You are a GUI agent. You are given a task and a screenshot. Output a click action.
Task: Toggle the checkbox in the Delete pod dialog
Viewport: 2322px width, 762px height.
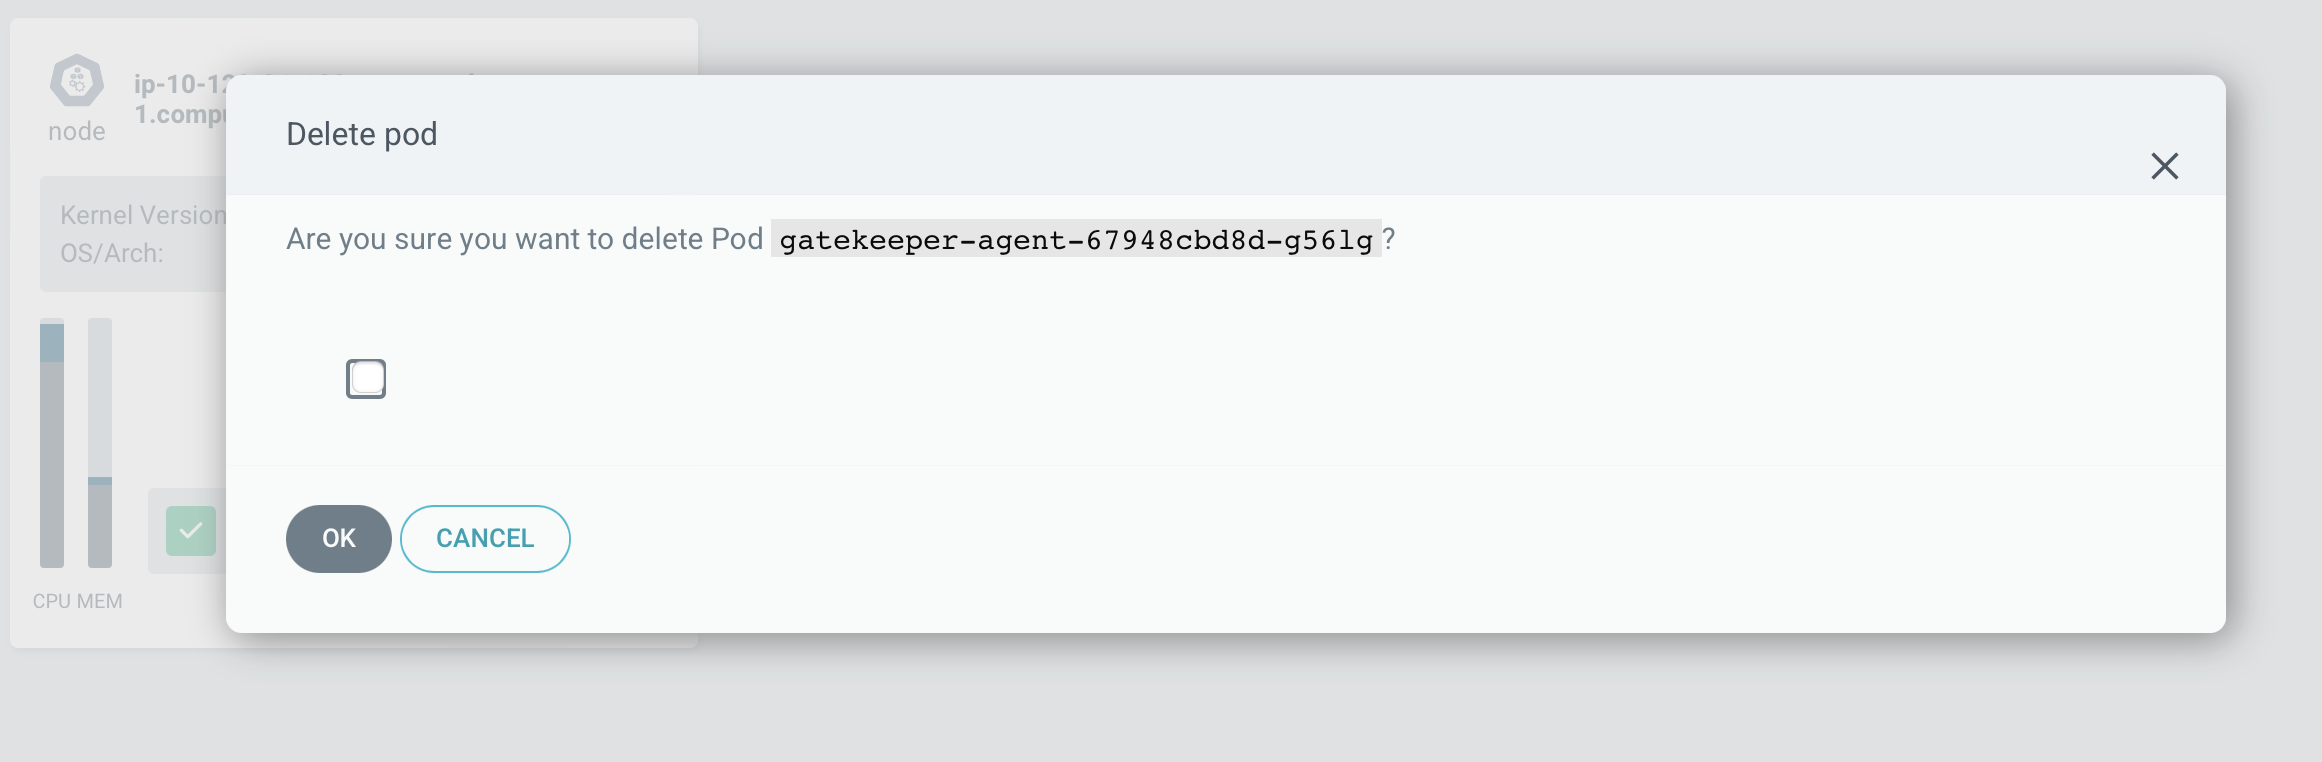[366, 378]
